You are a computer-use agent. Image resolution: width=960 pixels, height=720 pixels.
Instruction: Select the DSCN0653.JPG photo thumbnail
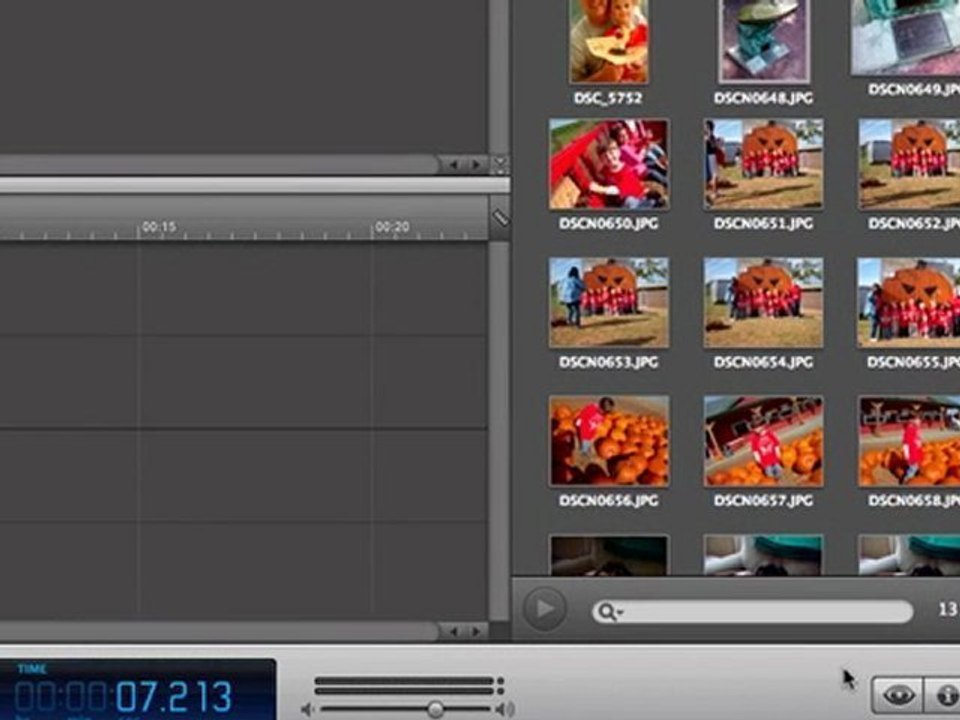[x=609, y=302]
